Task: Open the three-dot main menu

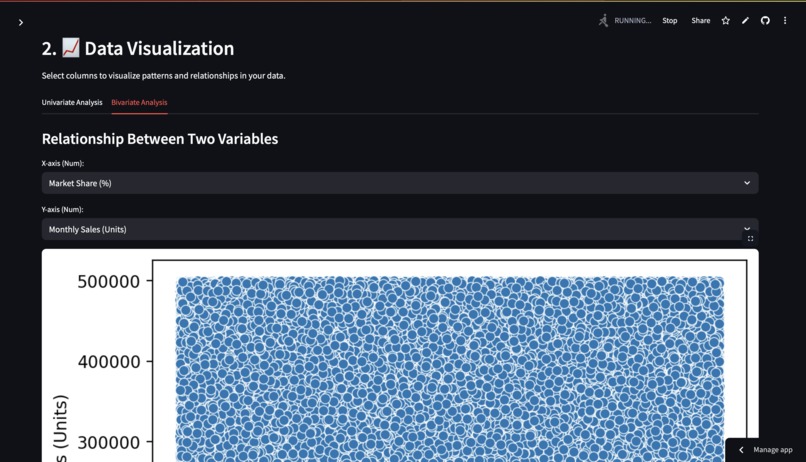Action: (x=785, y=21)
